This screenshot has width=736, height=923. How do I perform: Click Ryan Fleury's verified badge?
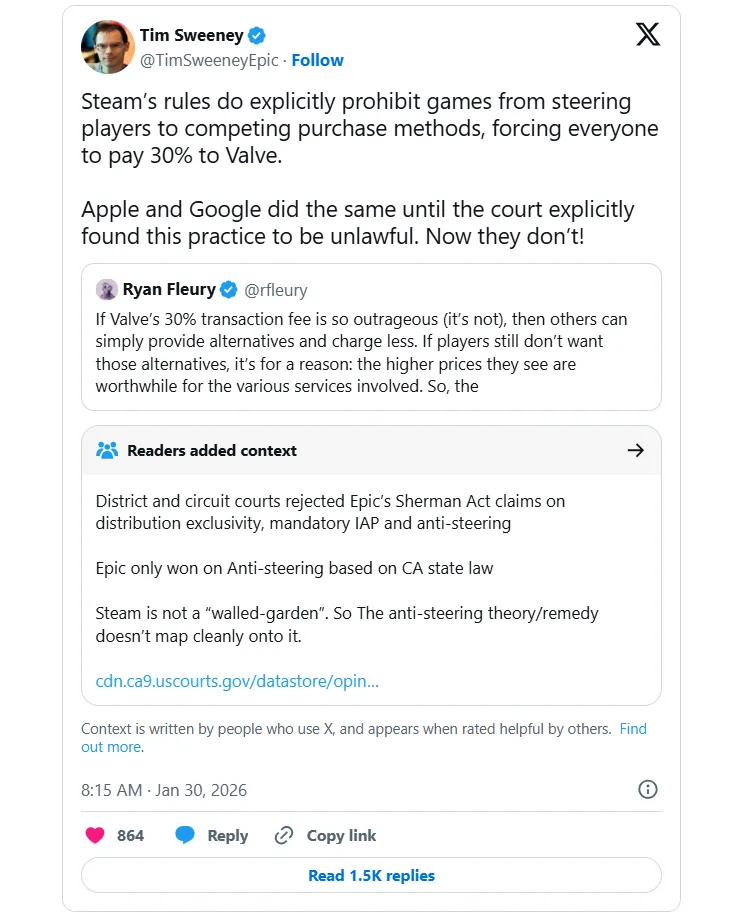228,290
